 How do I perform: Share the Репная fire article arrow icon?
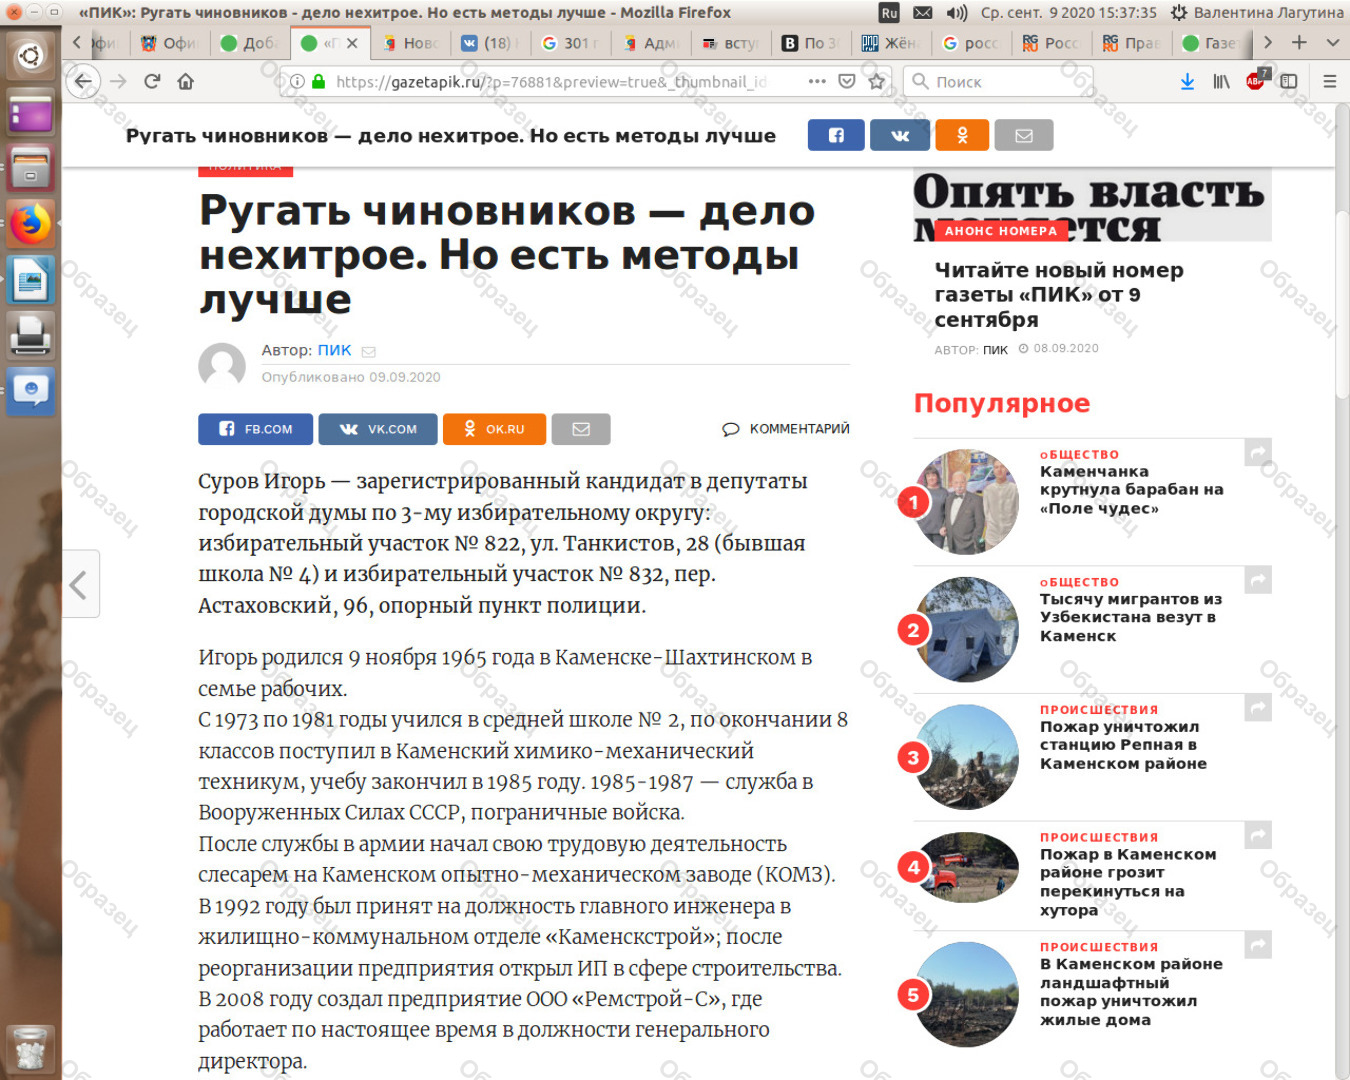[1258, 707]
